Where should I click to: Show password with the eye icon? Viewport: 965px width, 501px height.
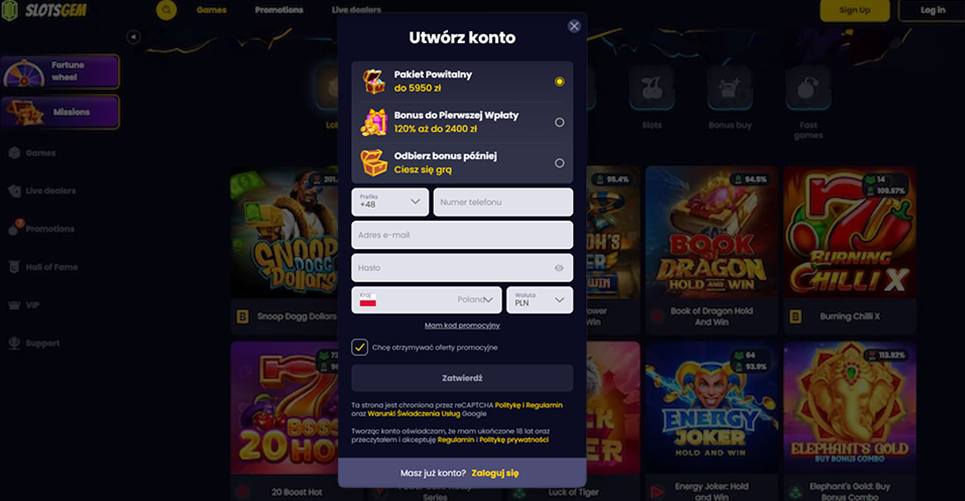(559, 268)
